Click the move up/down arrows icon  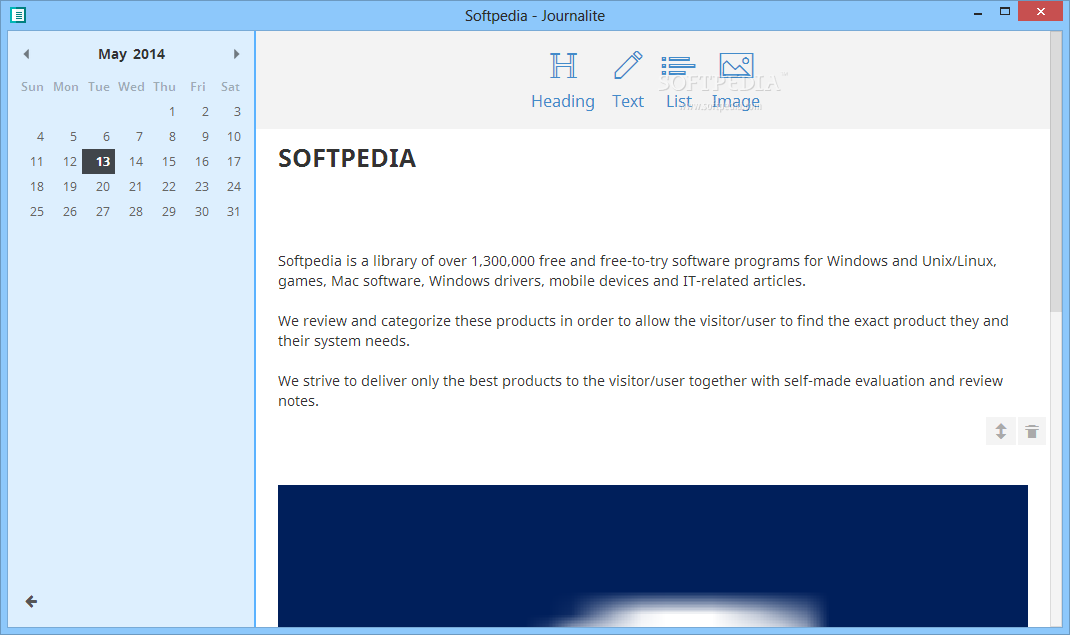click(x=1000, y=431)
